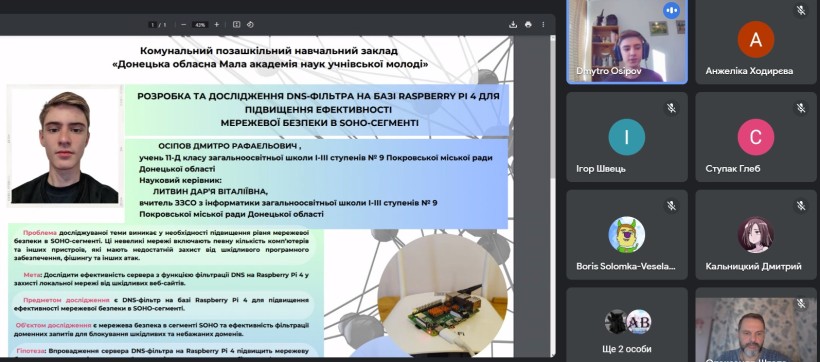Viewport: 820px width, 362px height.
Task: Zoom out with the minus icon
Action: [184, 25]
